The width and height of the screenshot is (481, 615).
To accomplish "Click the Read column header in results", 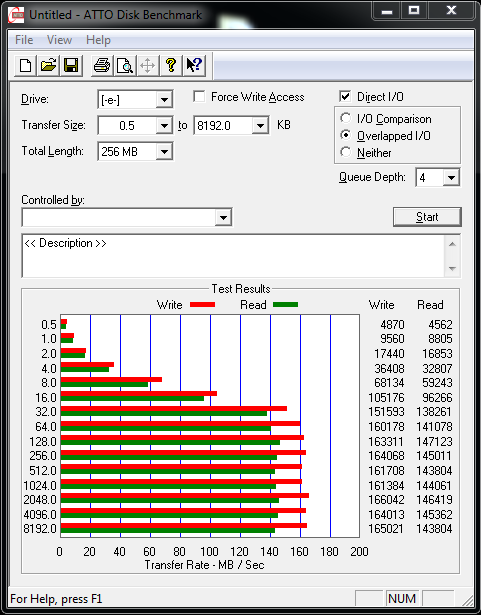I will click(430, 305).
